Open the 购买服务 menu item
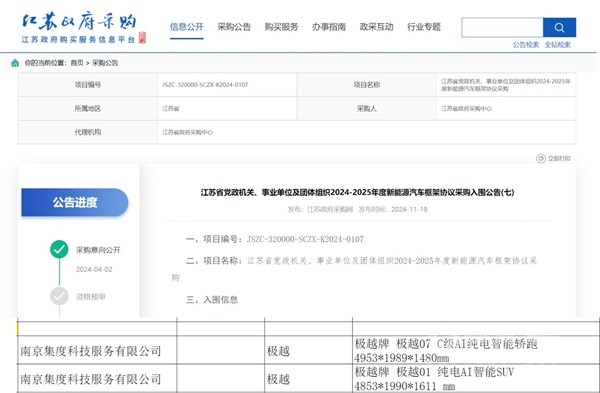The image size is (600, 393). [x=281, y=27]
